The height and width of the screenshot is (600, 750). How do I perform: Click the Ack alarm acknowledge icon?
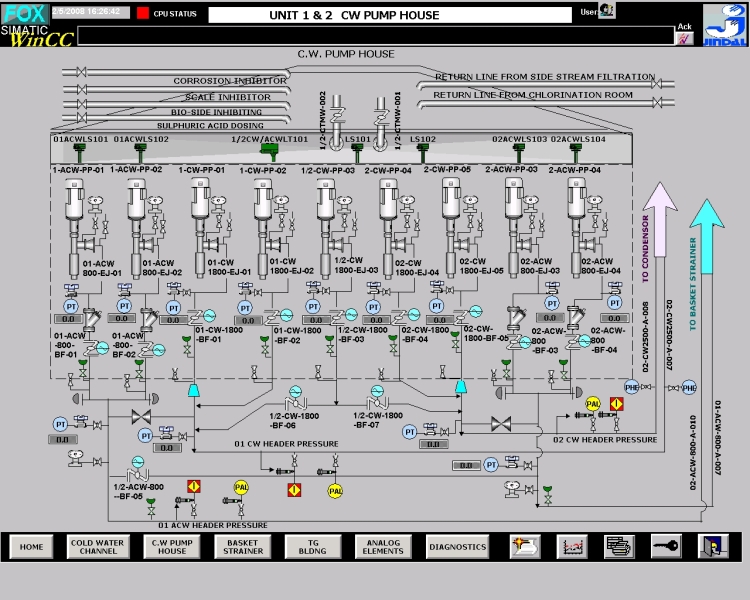point(684,39)
